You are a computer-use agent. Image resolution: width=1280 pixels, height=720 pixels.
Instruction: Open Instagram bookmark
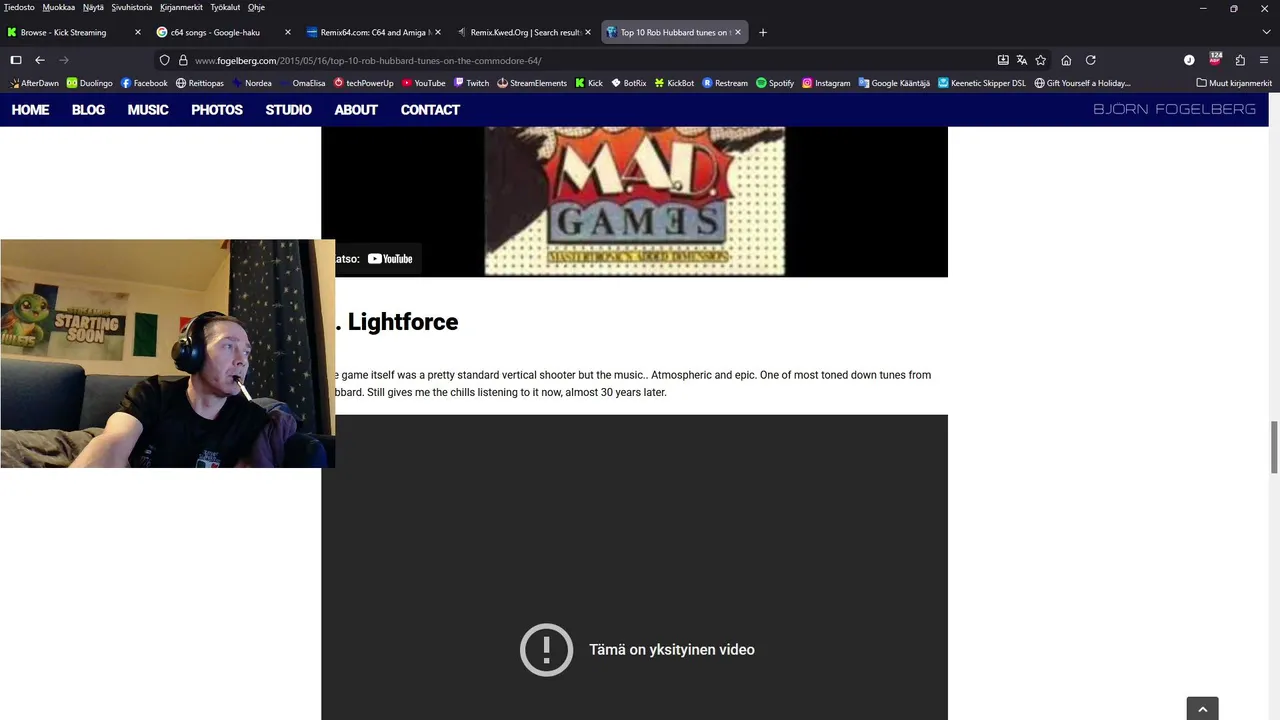[826, 83]
